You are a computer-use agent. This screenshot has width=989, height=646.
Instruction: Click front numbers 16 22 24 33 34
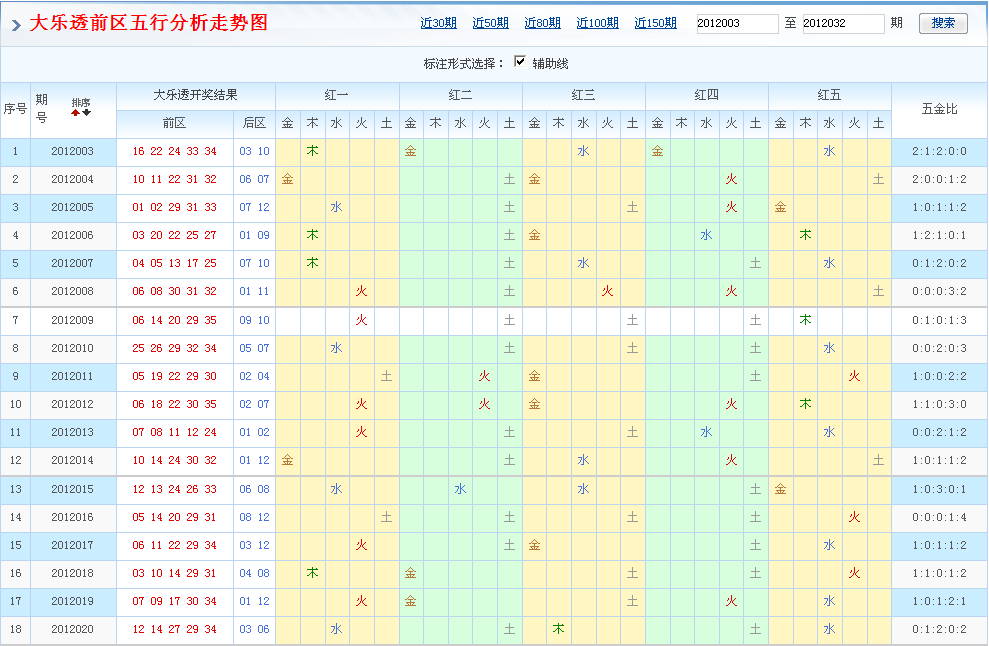click(x=175, y=151)
